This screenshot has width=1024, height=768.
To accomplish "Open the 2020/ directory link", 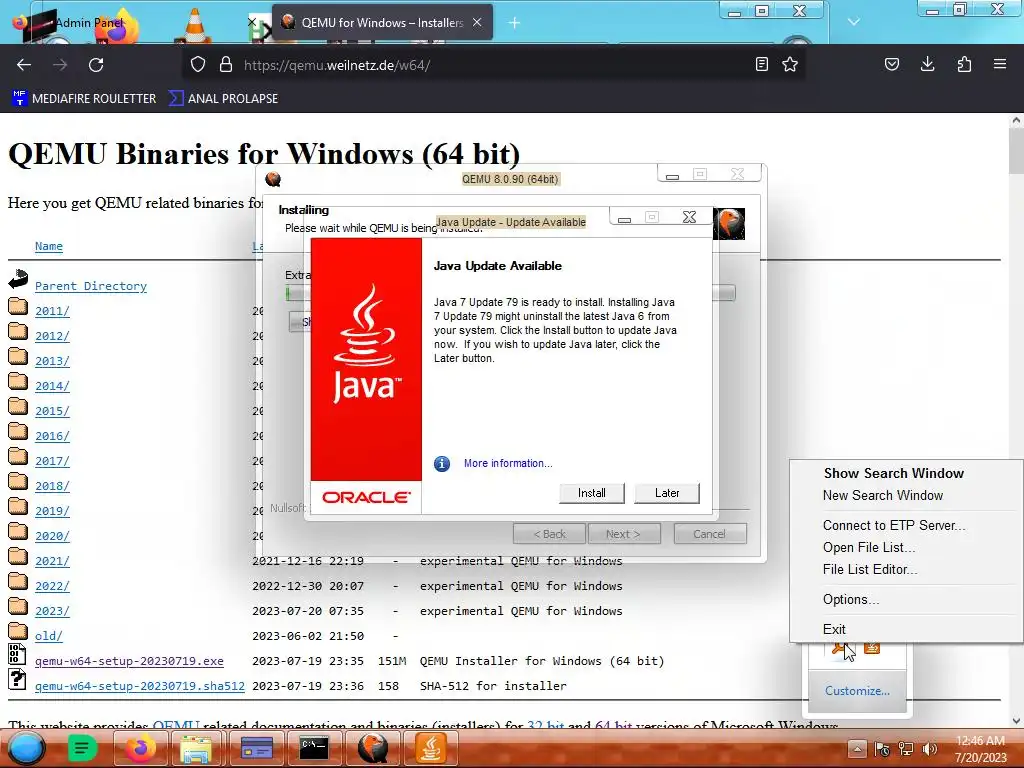I will click(x=52, y=536).
